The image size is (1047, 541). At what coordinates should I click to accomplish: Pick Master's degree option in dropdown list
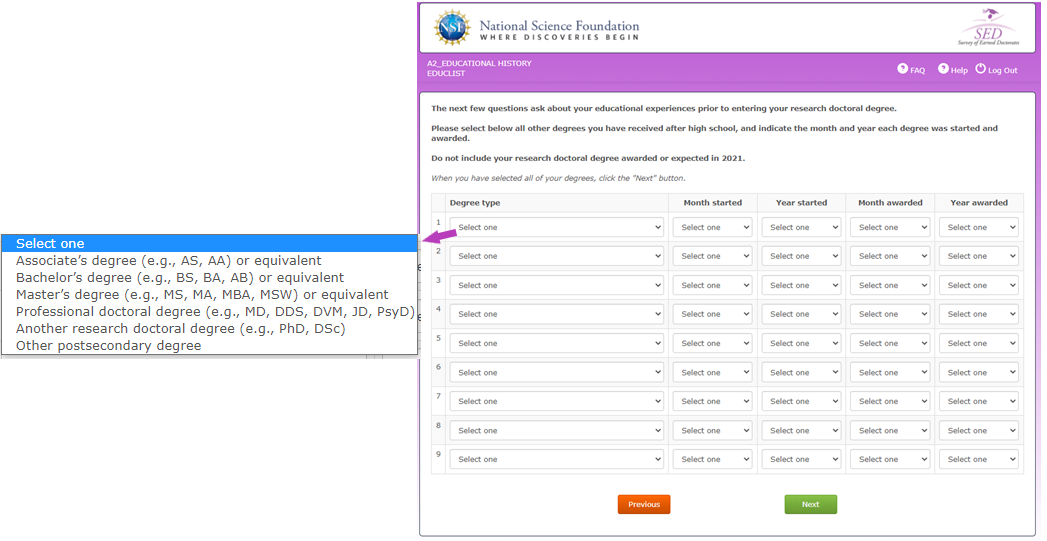tap(201, 295)
